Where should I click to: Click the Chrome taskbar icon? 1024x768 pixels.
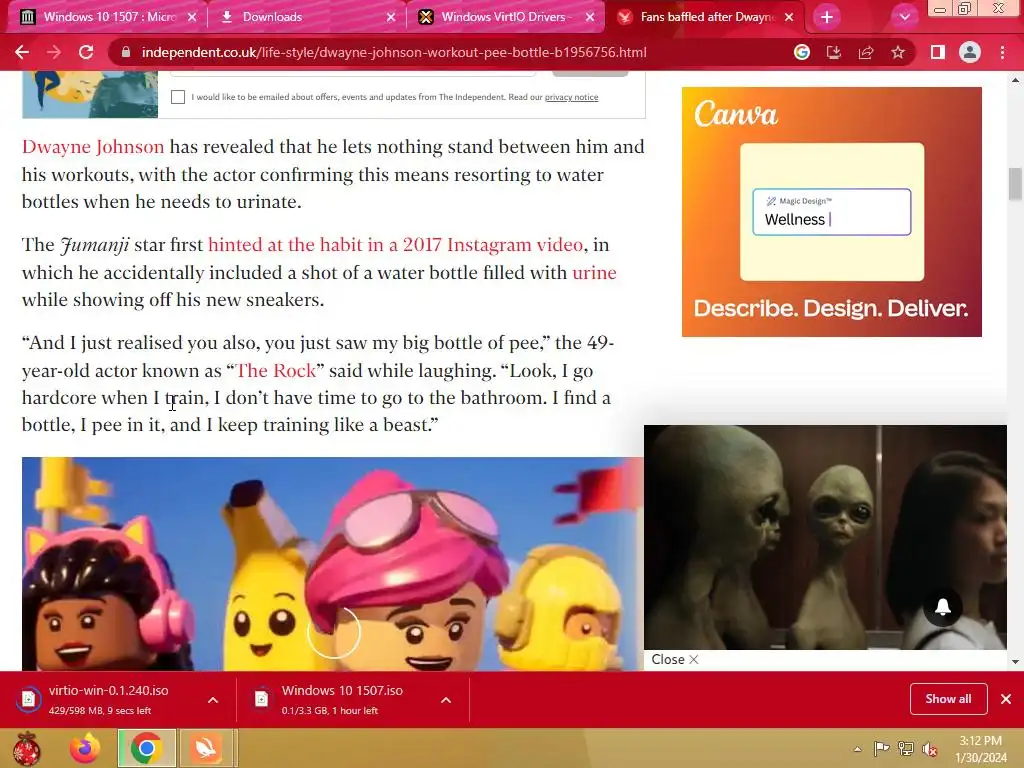[146, 748]
